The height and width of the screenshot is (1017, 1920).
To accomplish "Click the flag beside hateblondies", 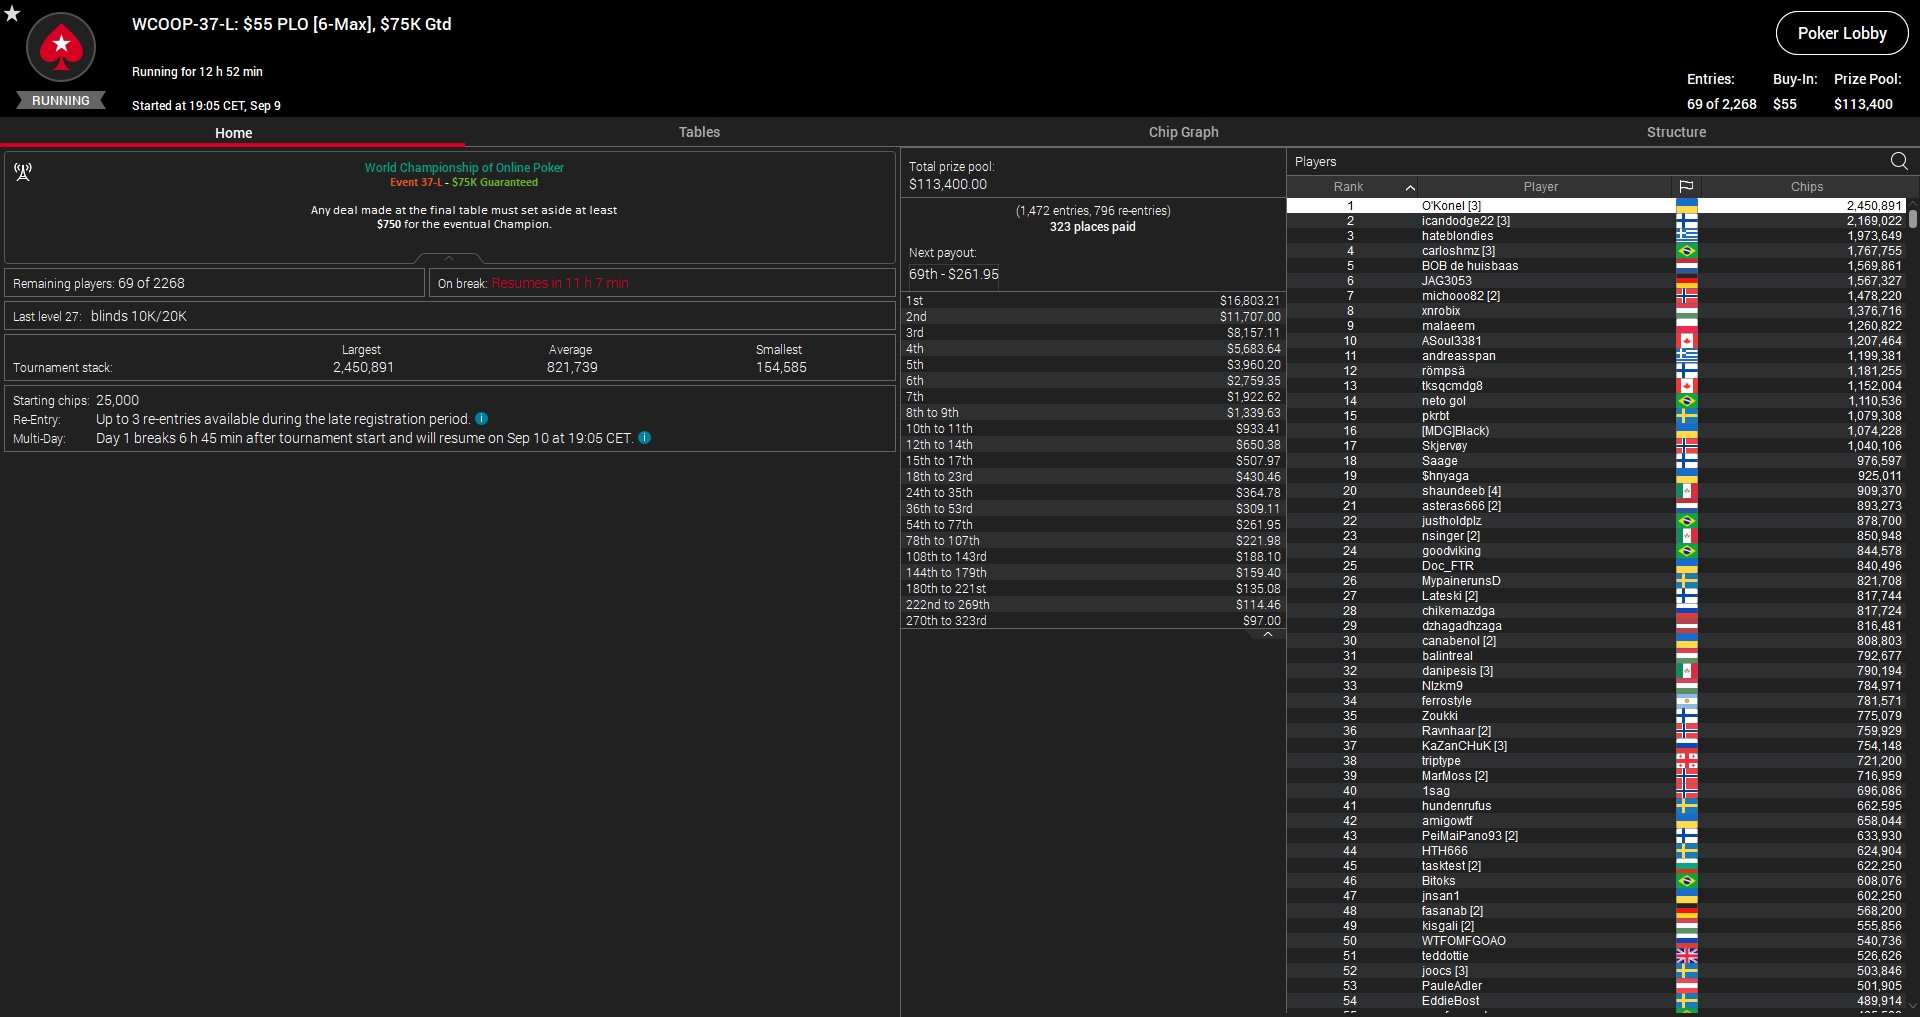I will coord(1687,236).
